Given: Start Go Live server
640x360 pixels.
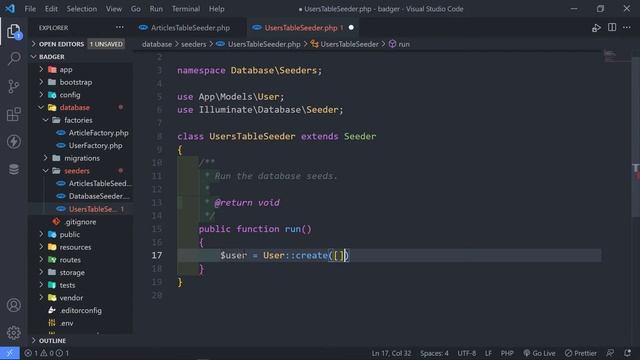Looking at the screenshot, I should (540, 353).
